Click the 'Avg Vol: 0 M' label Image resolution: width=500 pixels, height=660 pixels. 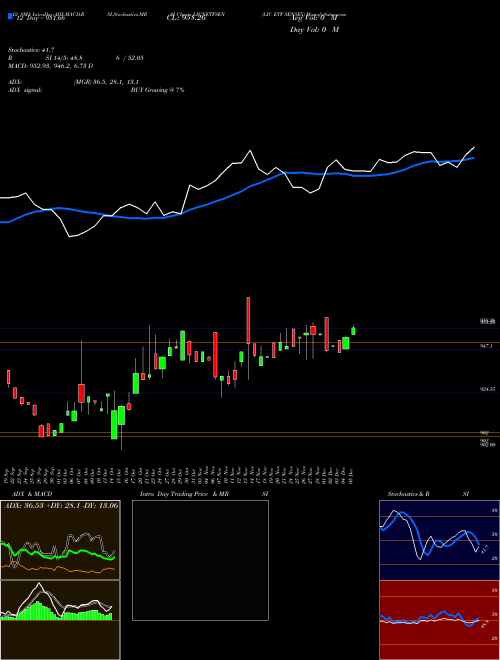pyautogui.click(x=314, y=18)
